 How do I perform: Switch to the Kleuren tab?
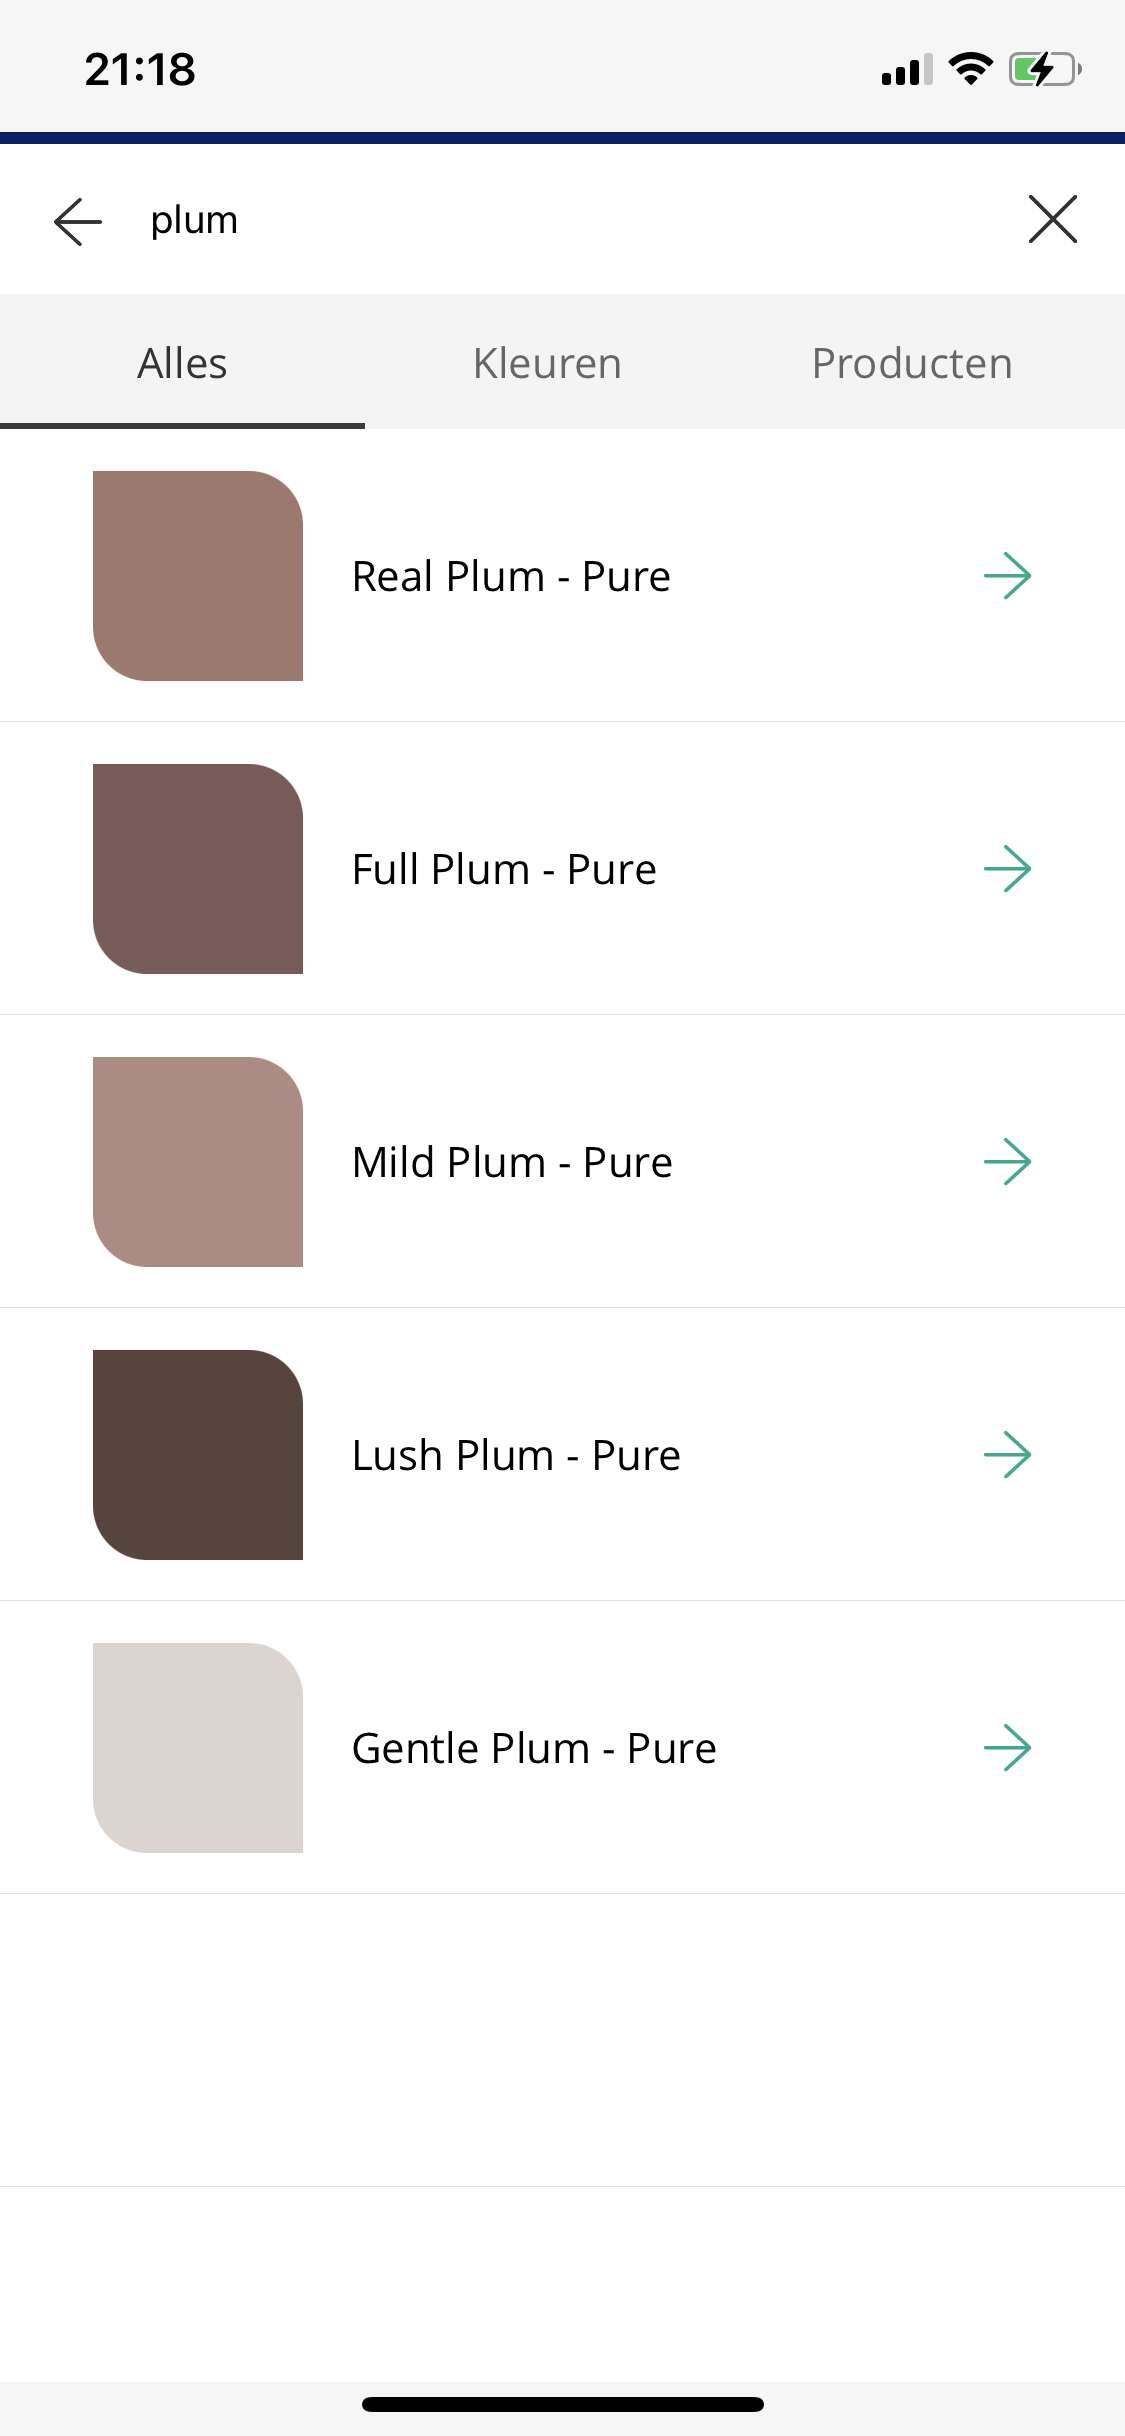(547, 363)
